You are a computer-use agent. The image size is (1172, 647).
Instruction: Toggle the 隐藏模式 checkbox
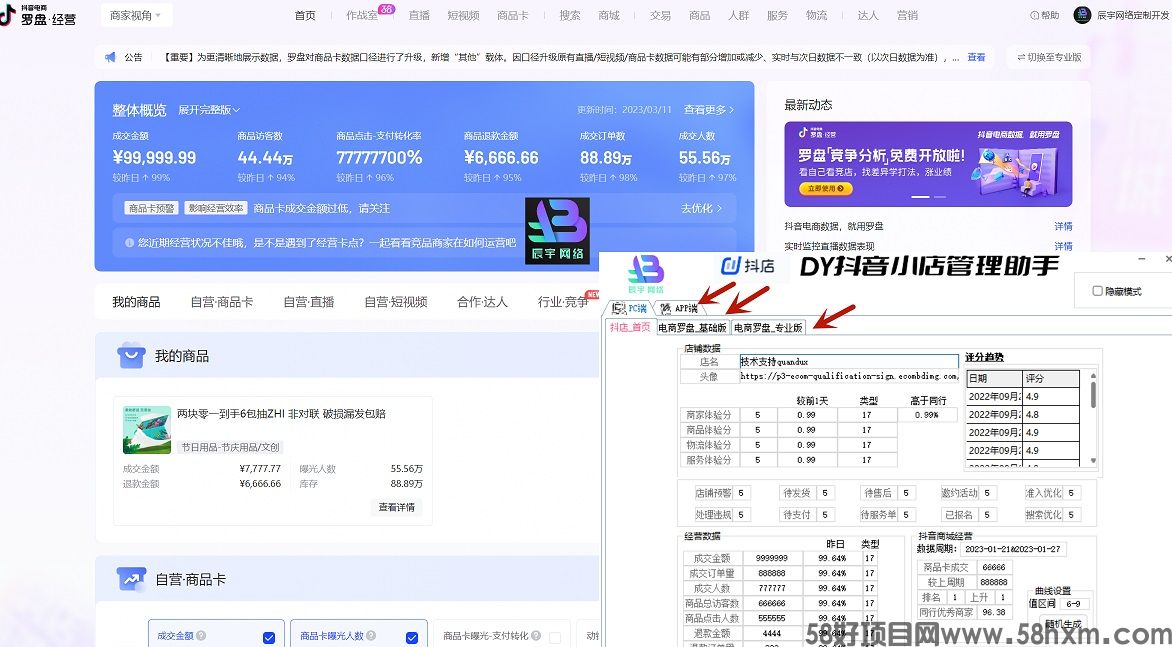coord(1097,291)
